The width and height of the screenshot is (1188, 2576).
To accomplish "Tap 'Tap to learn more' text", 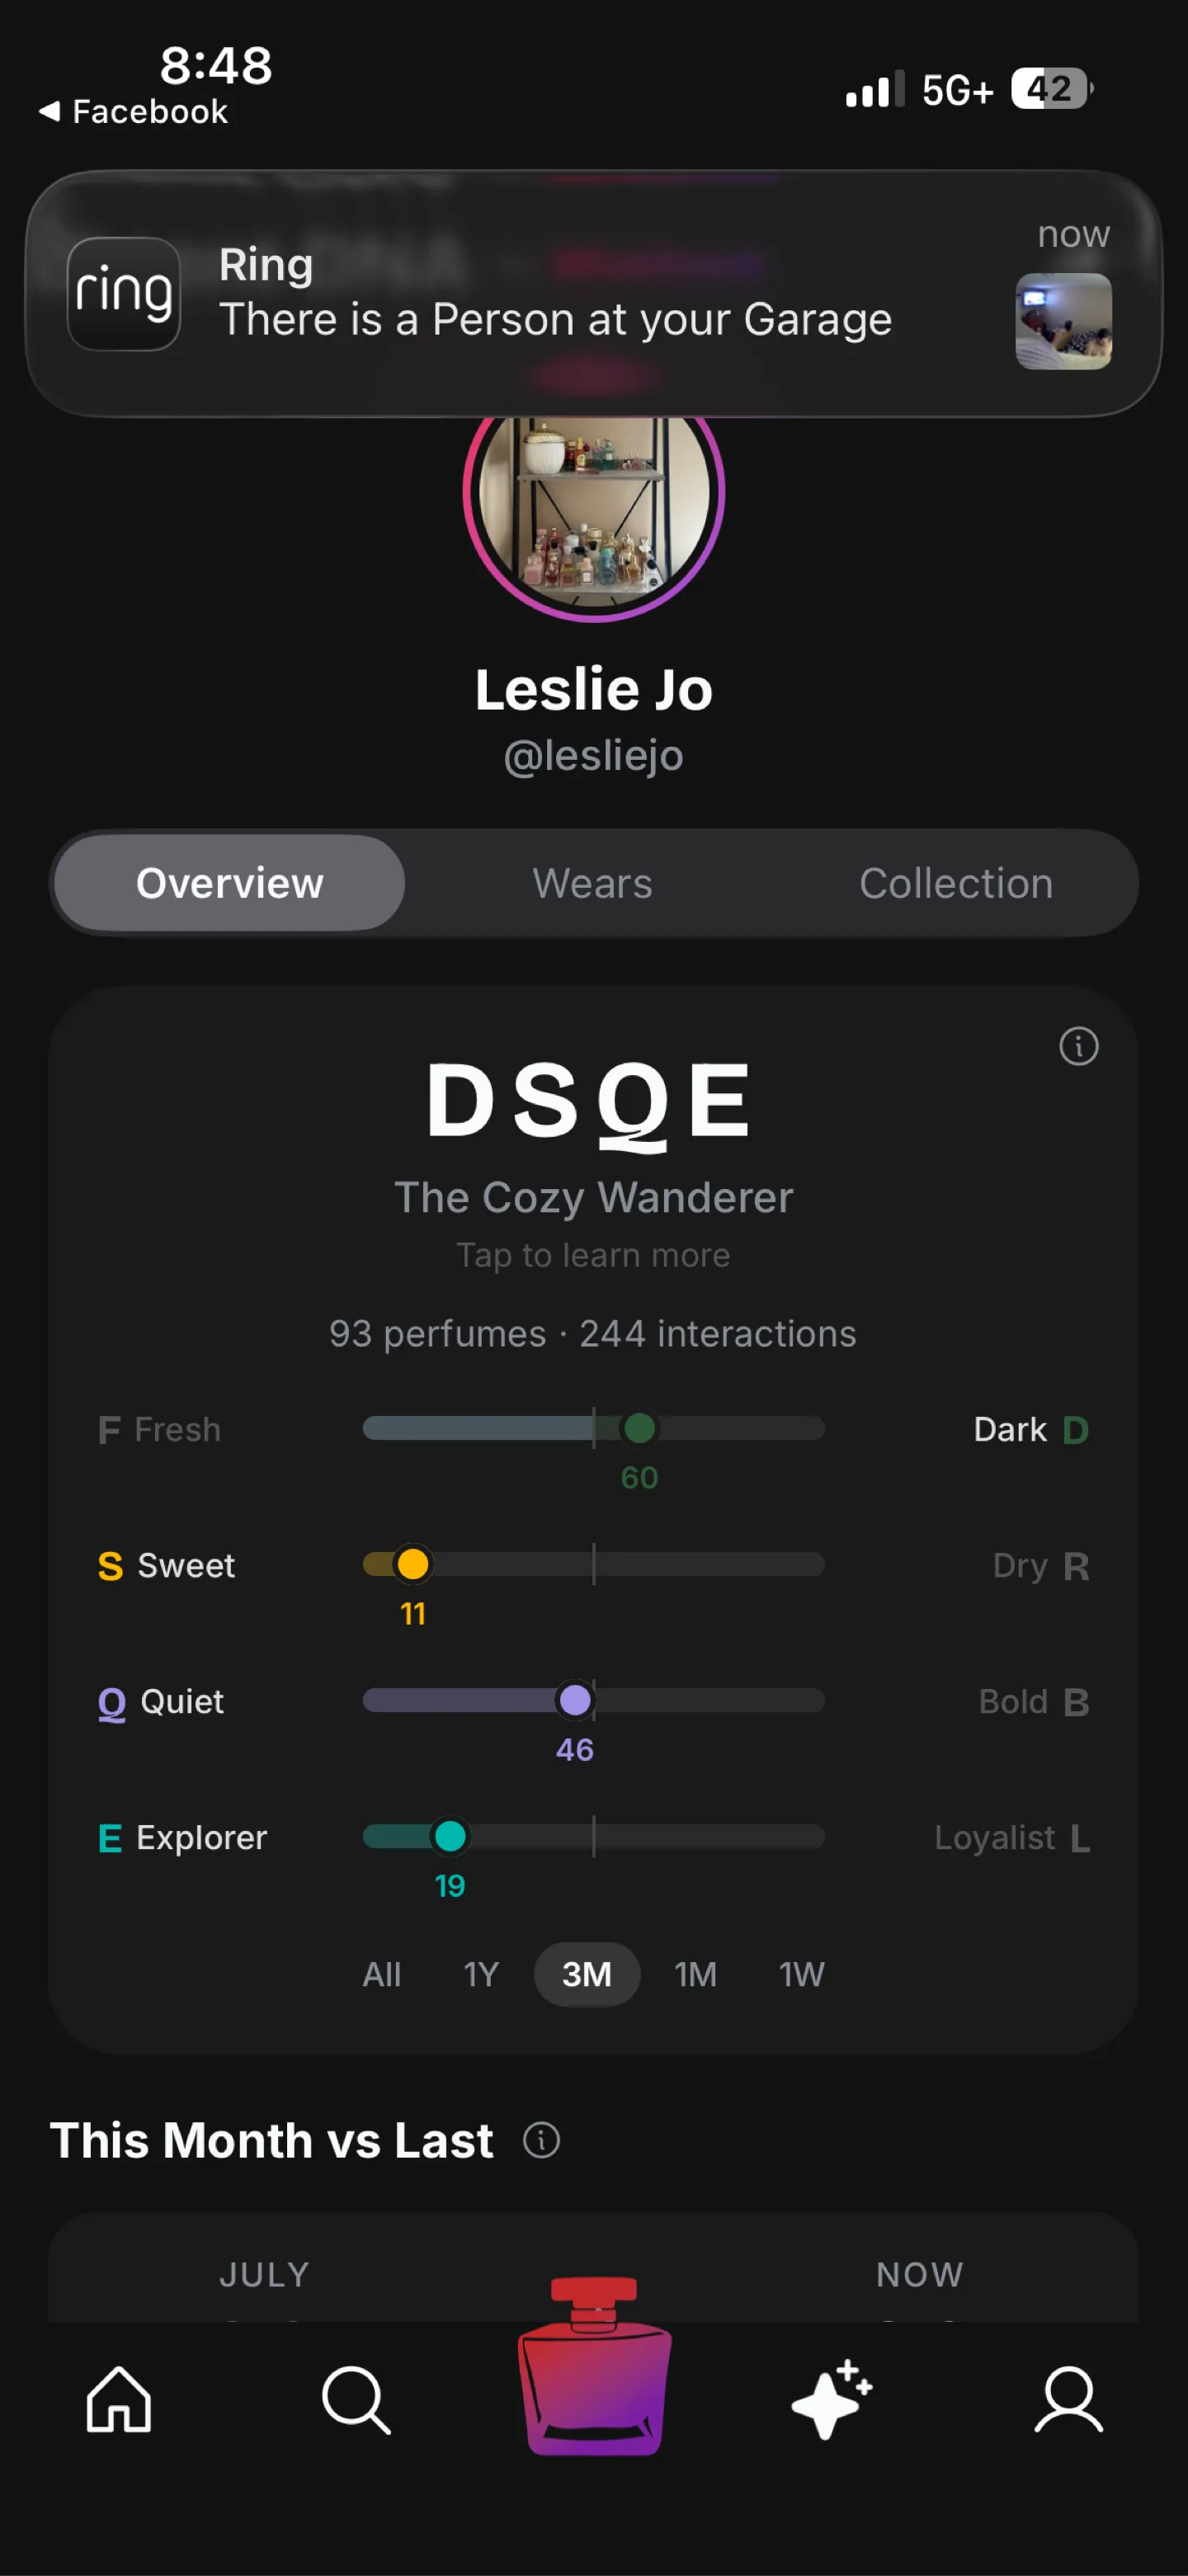I will point(594,1255).
